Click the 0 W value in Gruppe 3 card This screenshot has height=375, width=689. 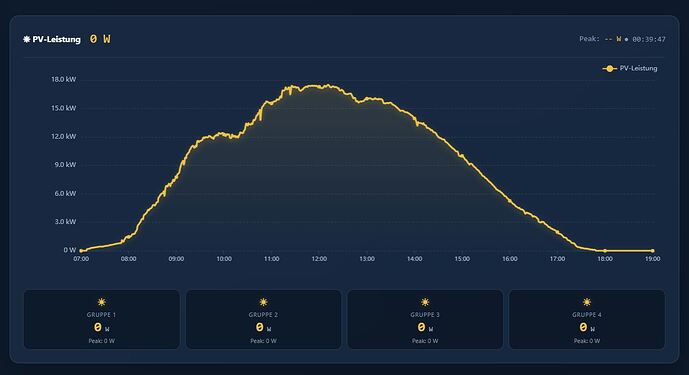[x=425, y=328]
